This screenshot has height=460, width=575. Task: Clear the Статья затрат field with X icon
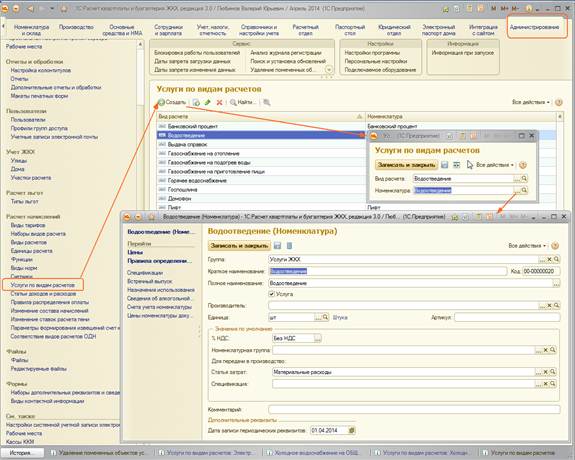click(545, 372)
